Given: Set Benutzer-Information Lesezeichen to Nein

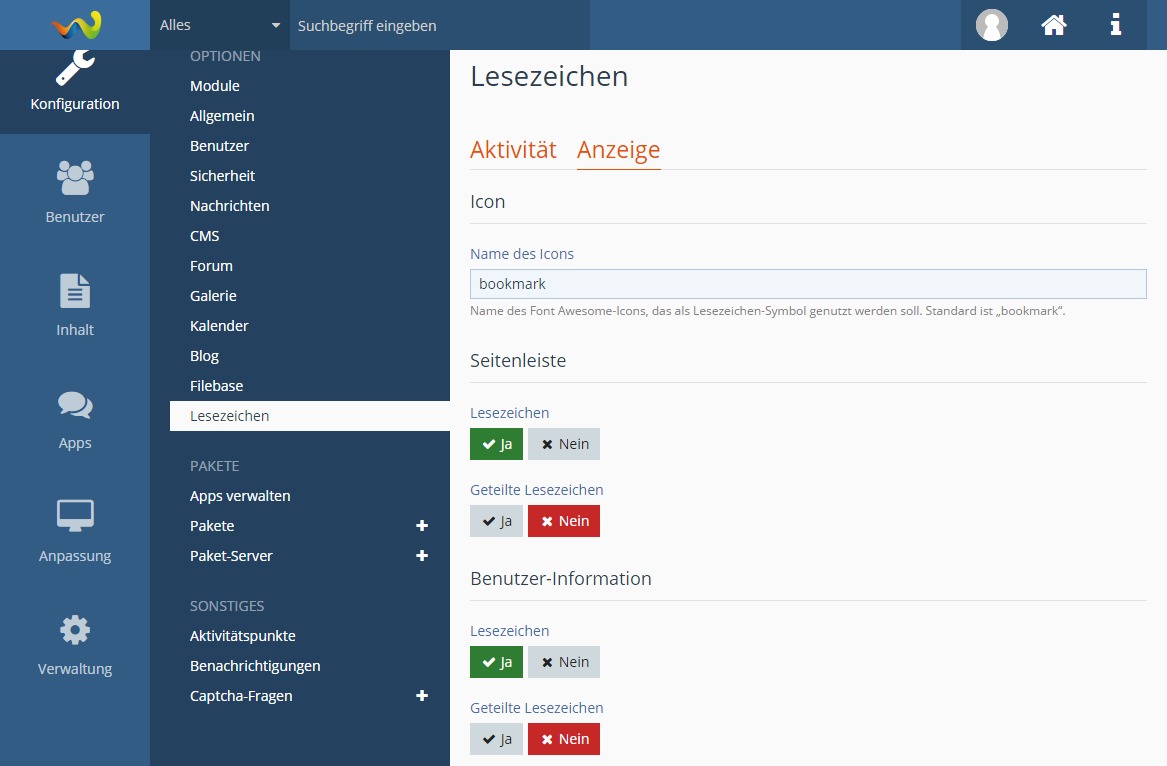Looking at the screenshot, I should coord(564,662).
